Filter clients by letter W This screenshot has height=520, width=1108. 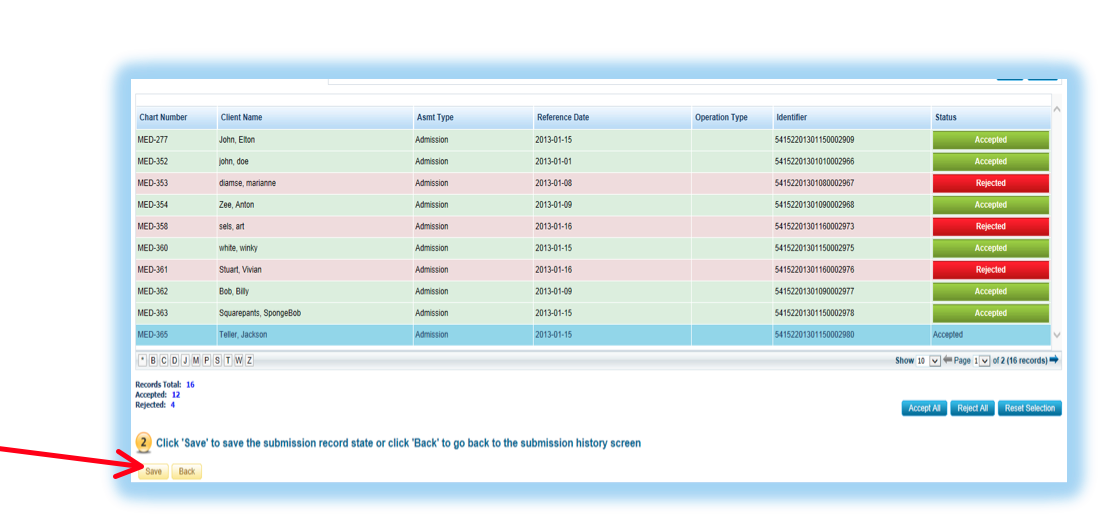coord(238,360)
